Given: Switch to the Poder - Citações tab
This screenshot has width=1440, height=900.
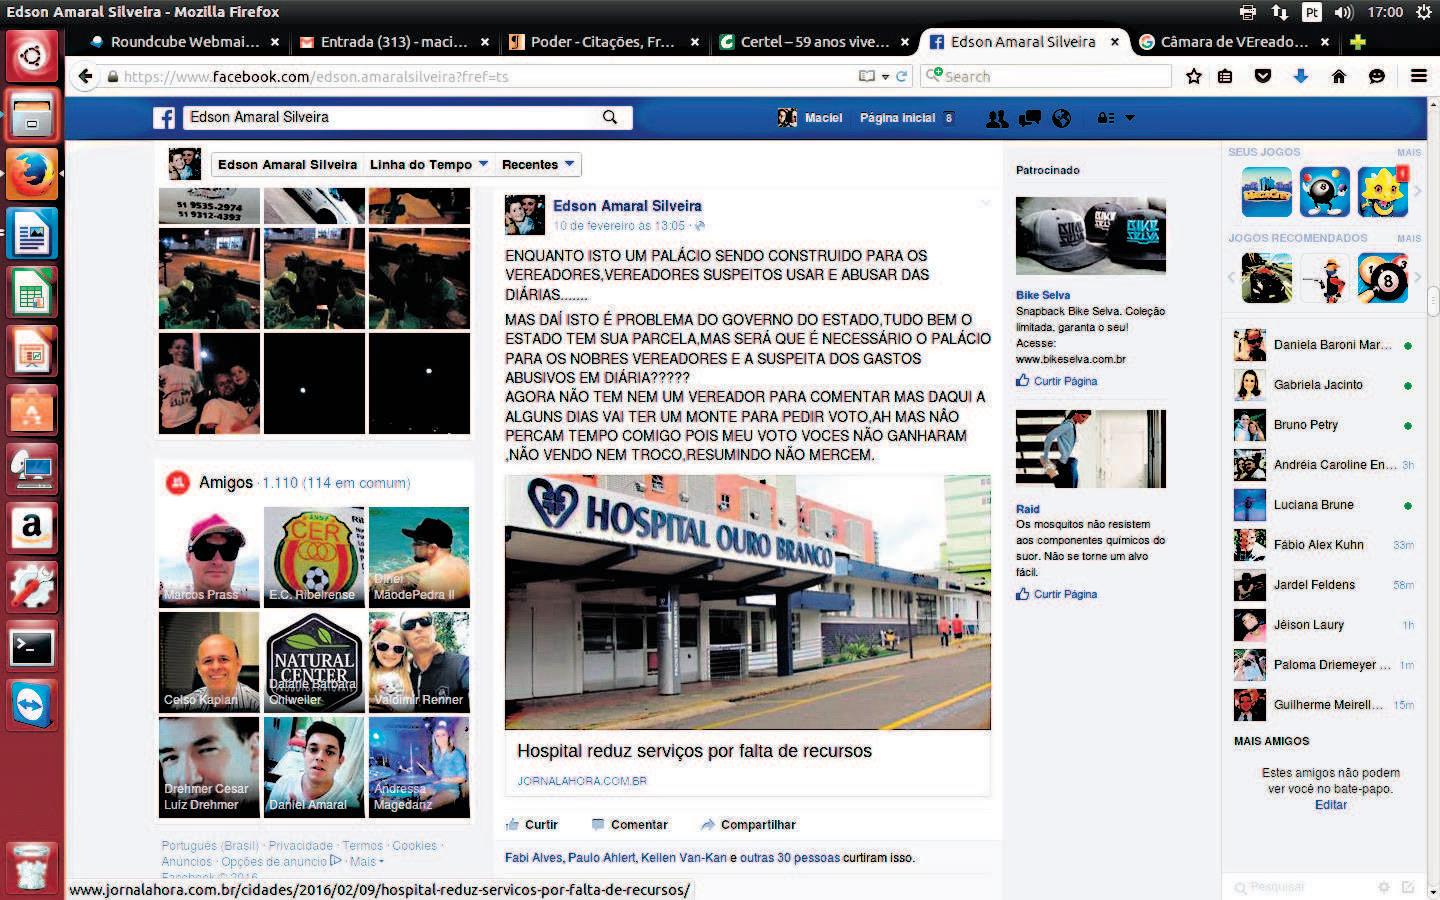Looking at the screenshot, I should (603, 42).
